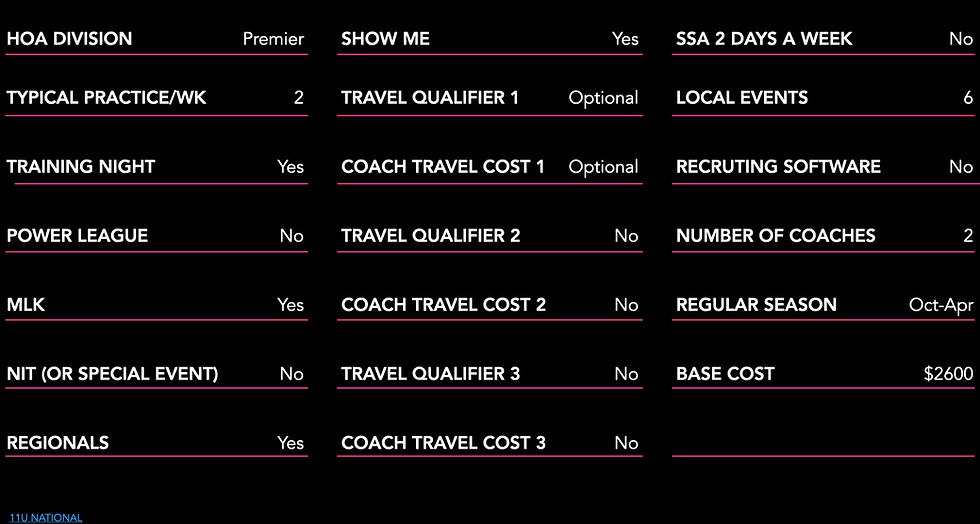Select the SSA 2 DAYS A WEEK label
This screenshot has height=524, width=980.
[x=764, y=39]
